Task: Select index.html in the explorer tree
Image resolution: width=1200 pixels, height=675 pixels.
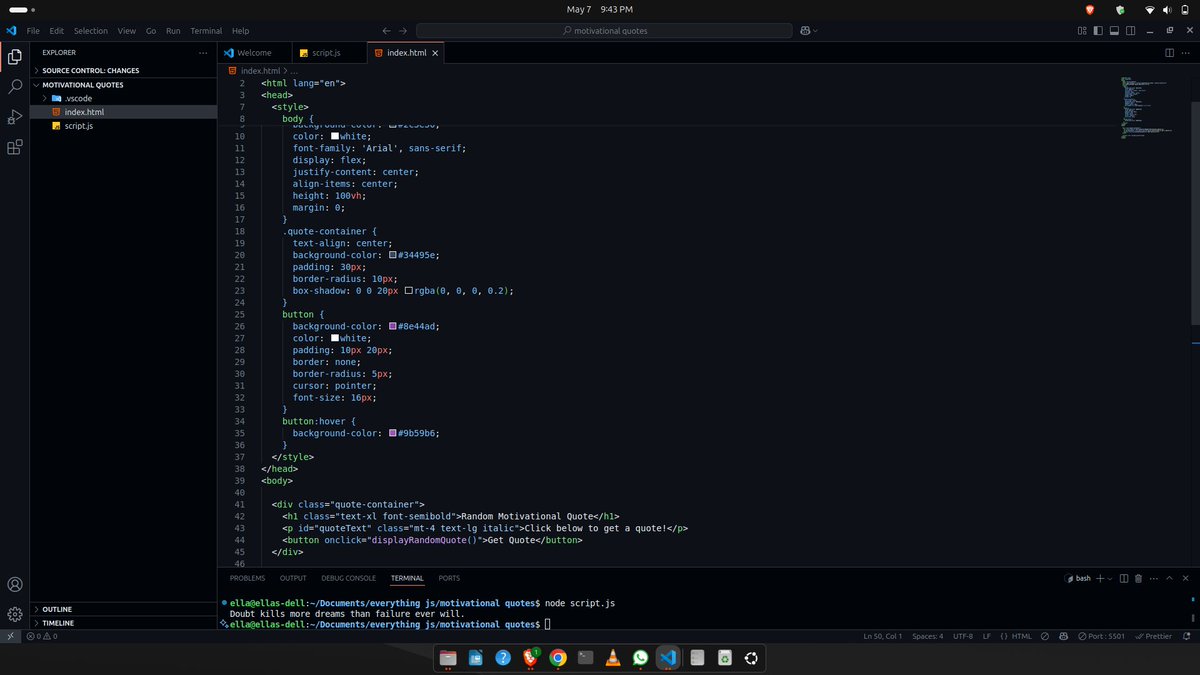Action: [x=123, y=112]
